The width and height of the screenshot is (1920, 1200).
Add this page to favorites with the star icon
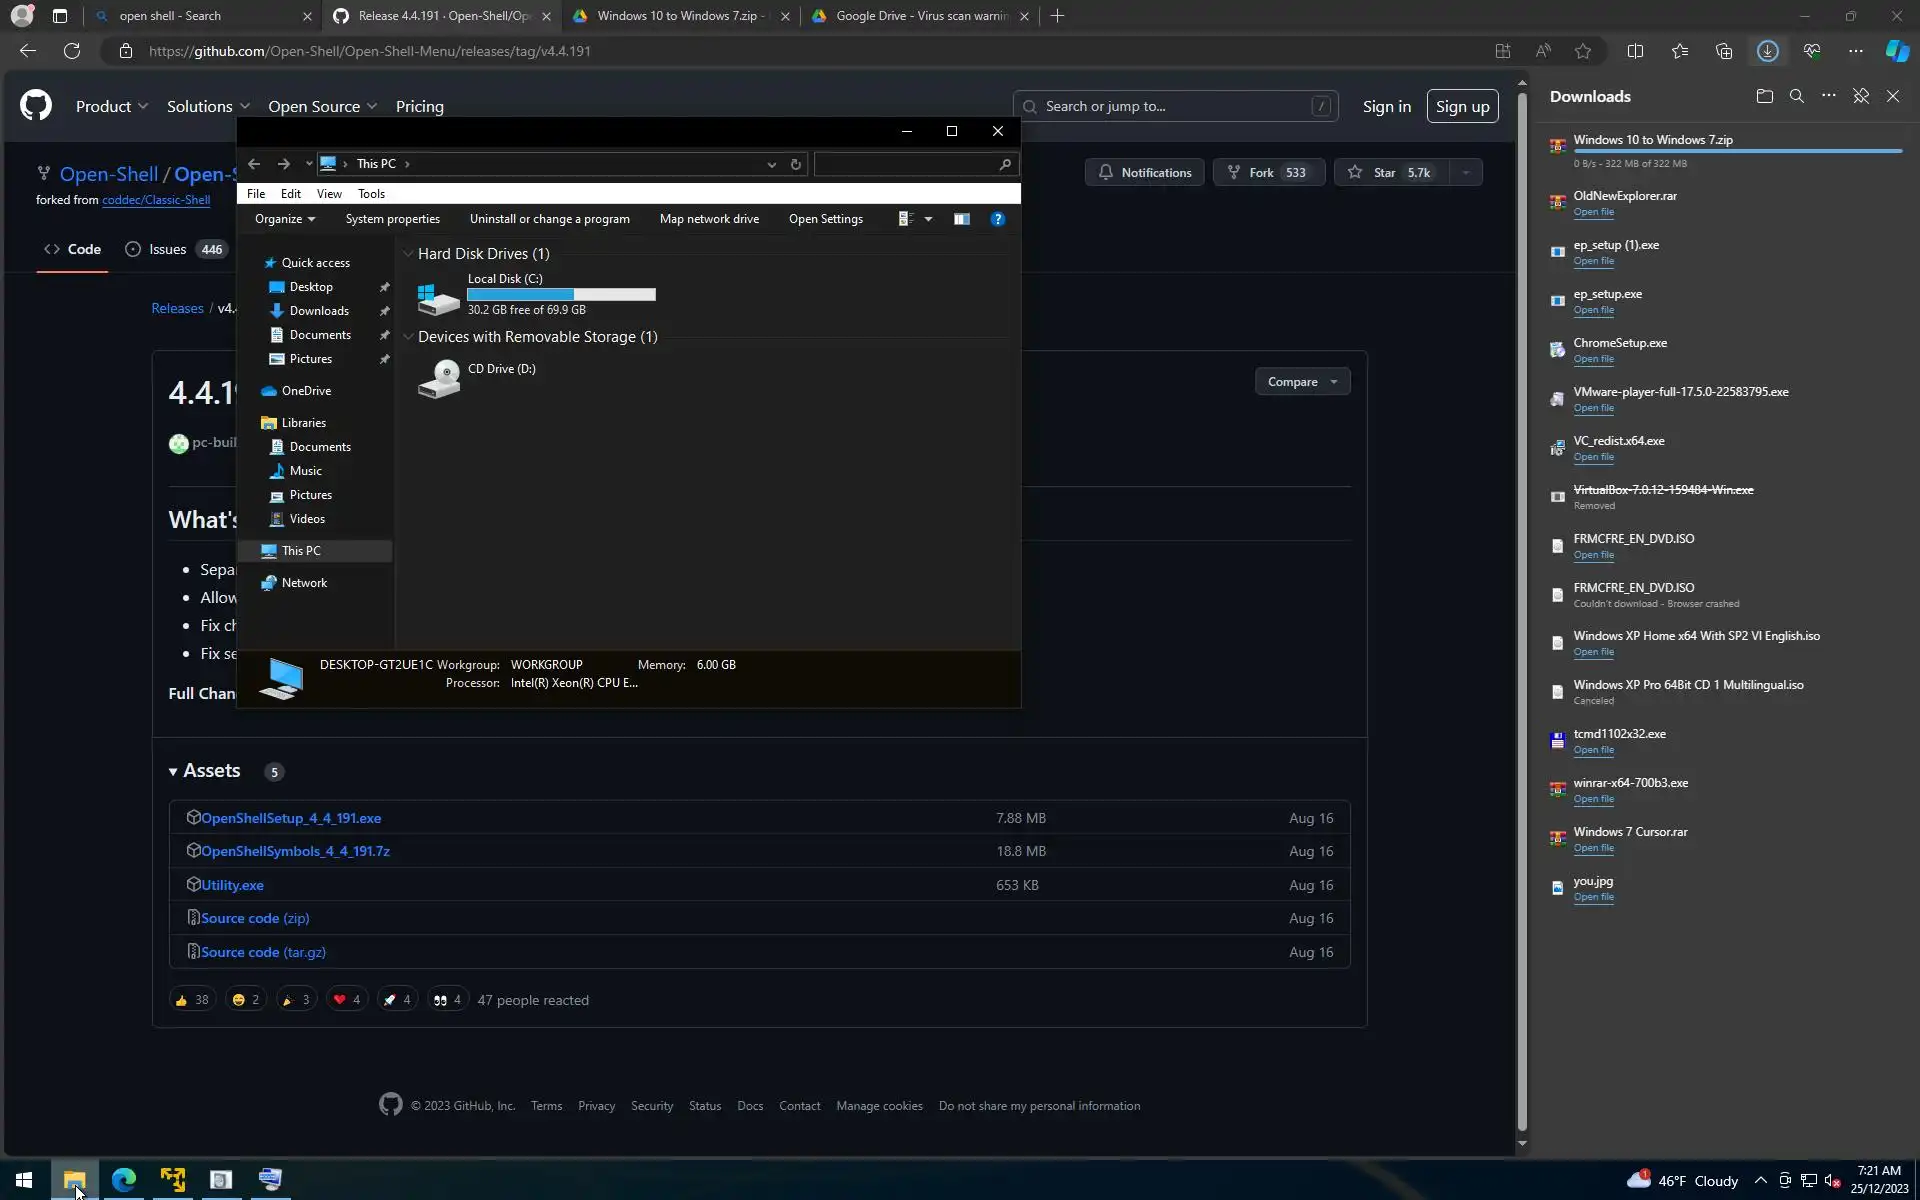[1583, 51]
